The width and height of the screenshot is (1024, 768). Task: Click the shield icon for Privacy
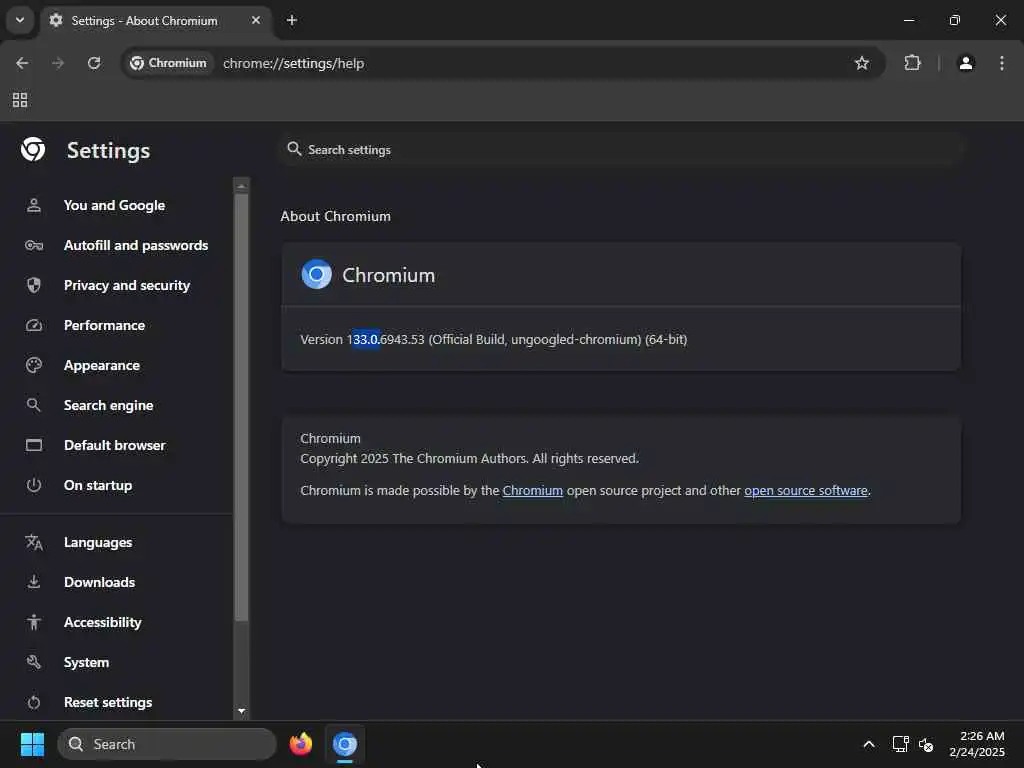(34, 285)
